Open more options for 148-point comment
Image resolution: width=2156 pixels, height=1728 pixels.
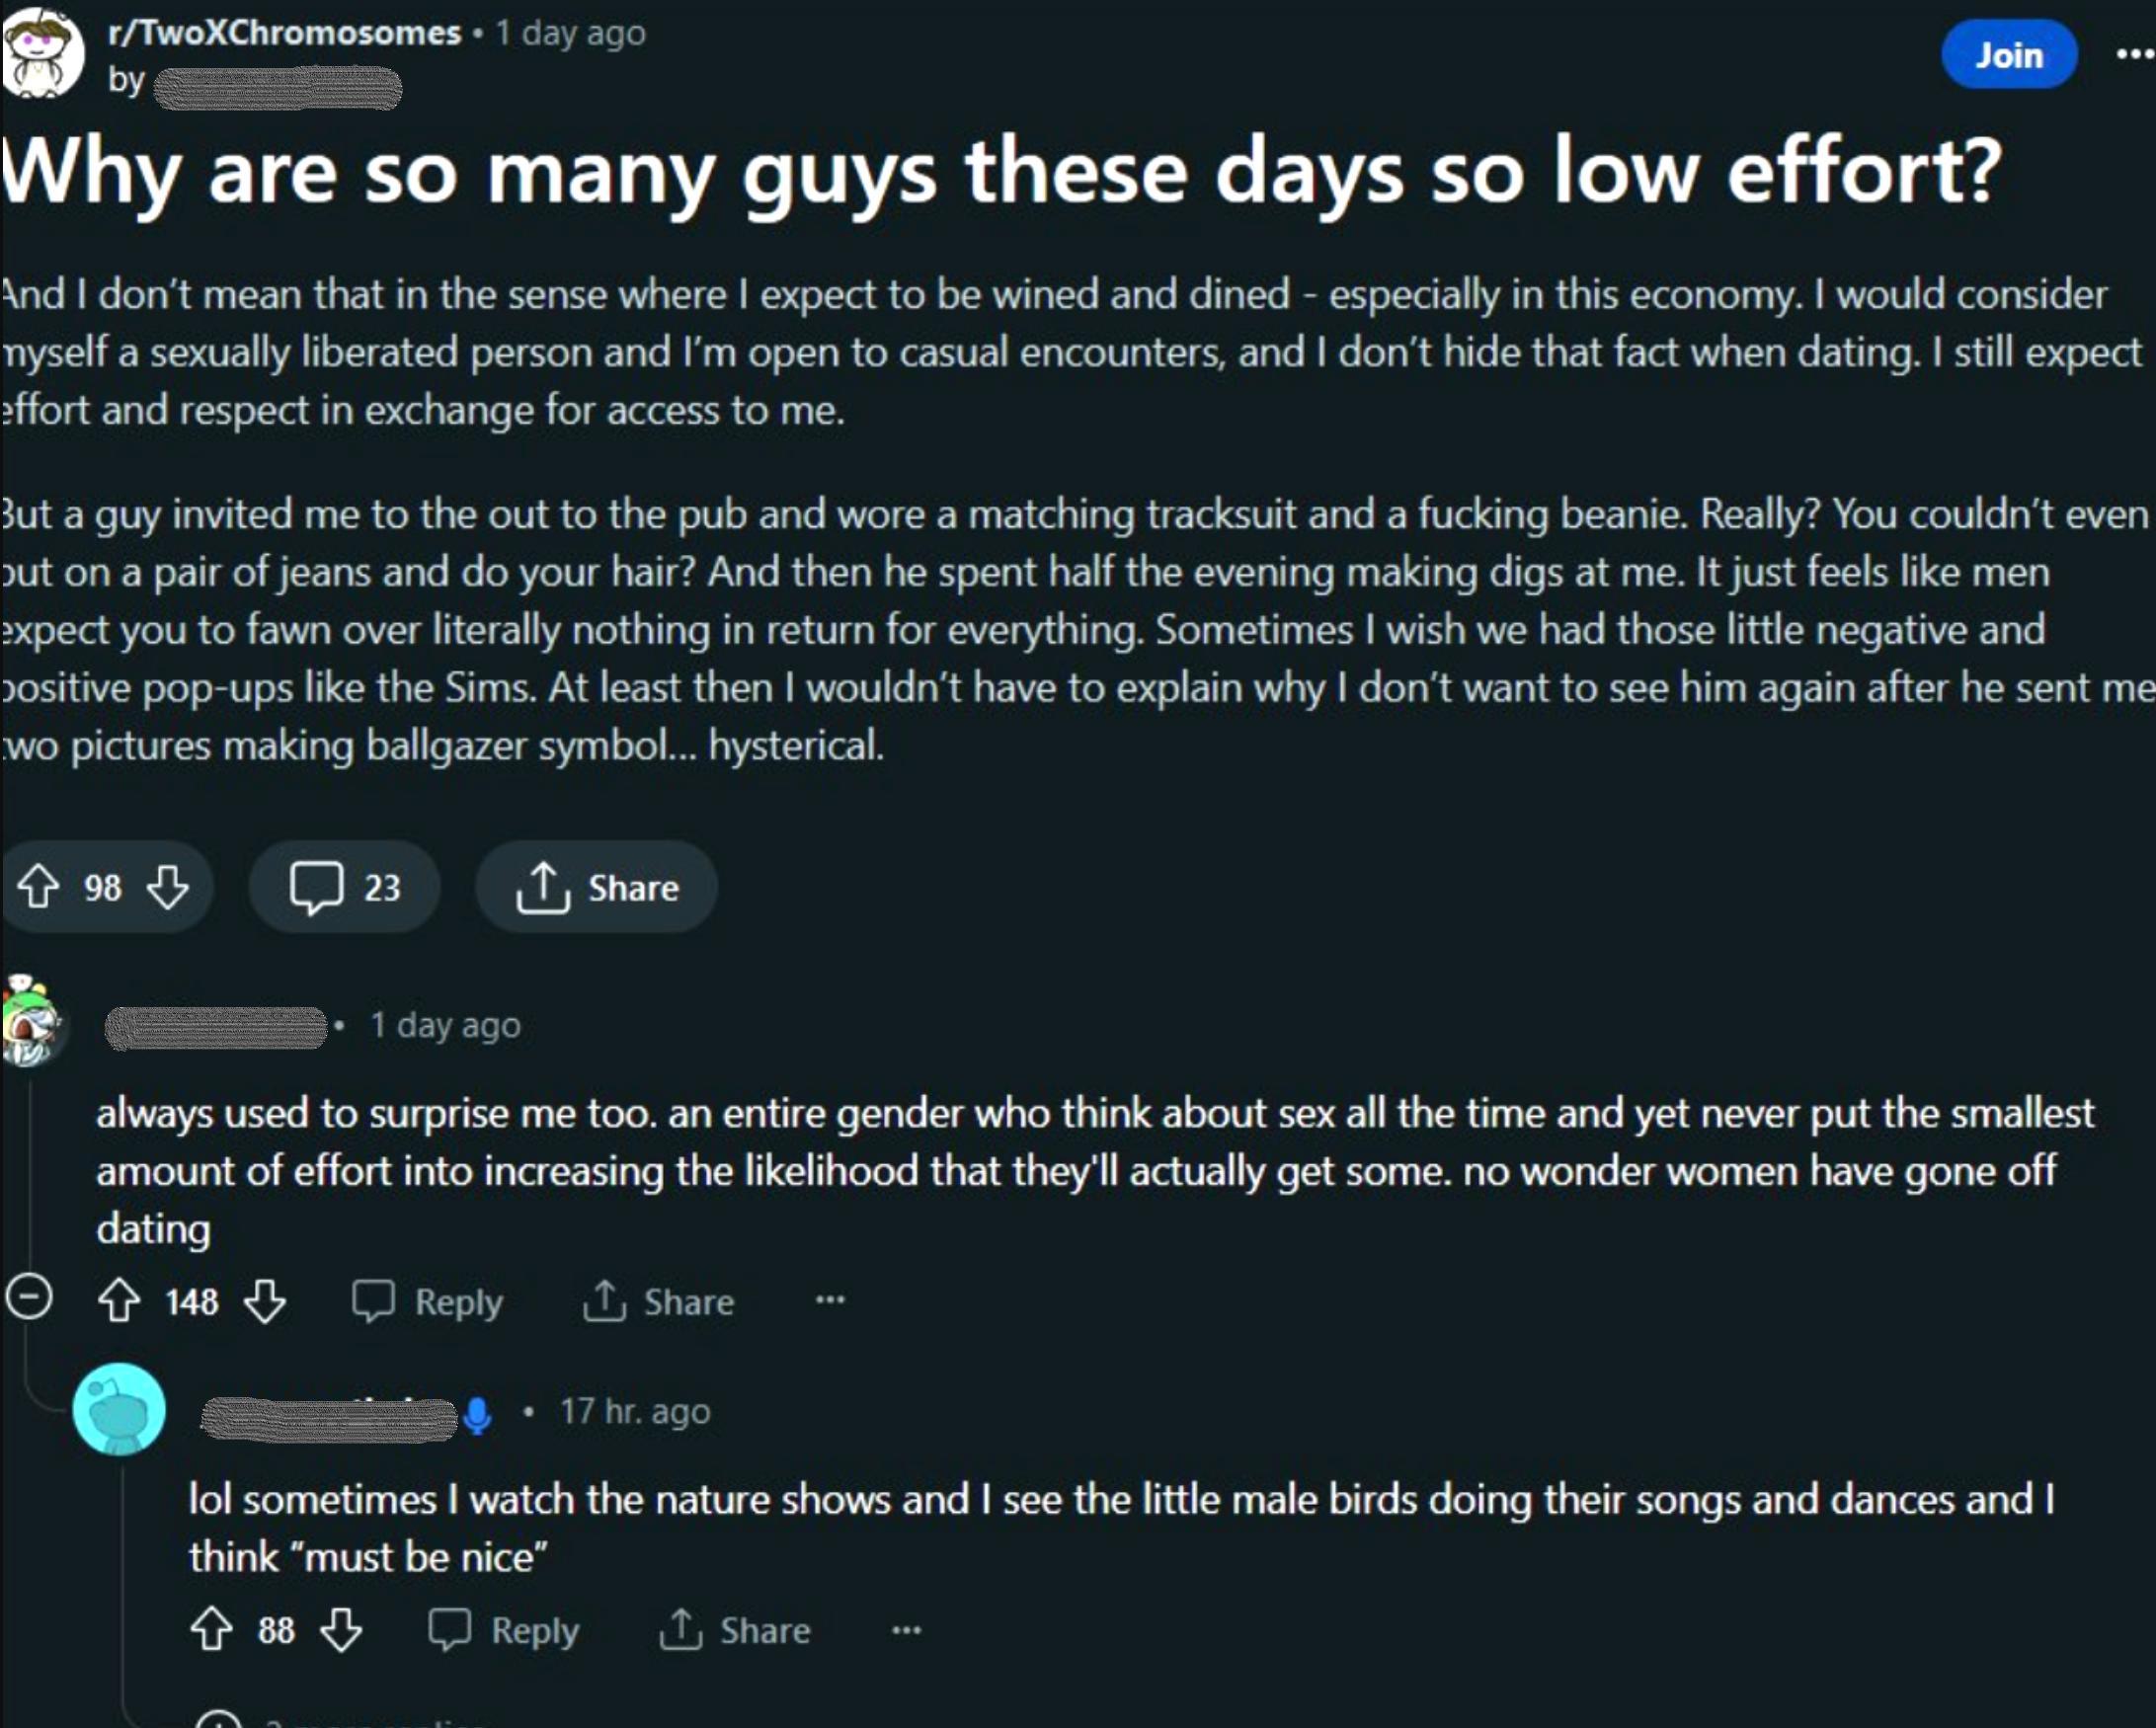point(830,1300)
